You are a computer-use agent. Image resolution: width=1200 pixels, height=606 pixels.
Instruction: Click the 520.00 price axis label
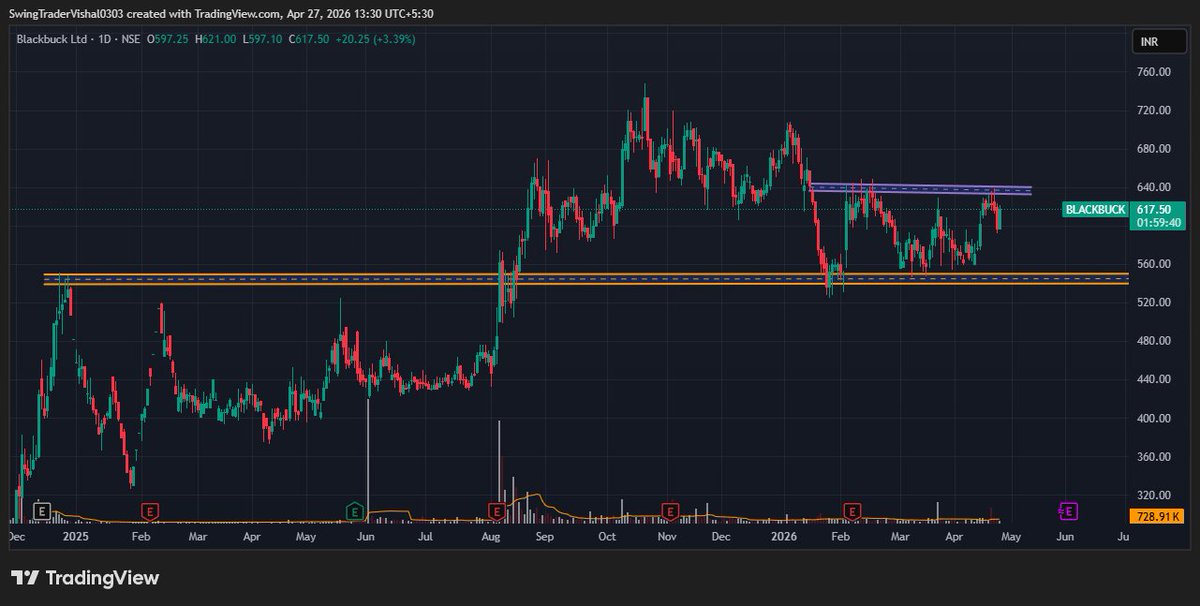[1153, 302]
